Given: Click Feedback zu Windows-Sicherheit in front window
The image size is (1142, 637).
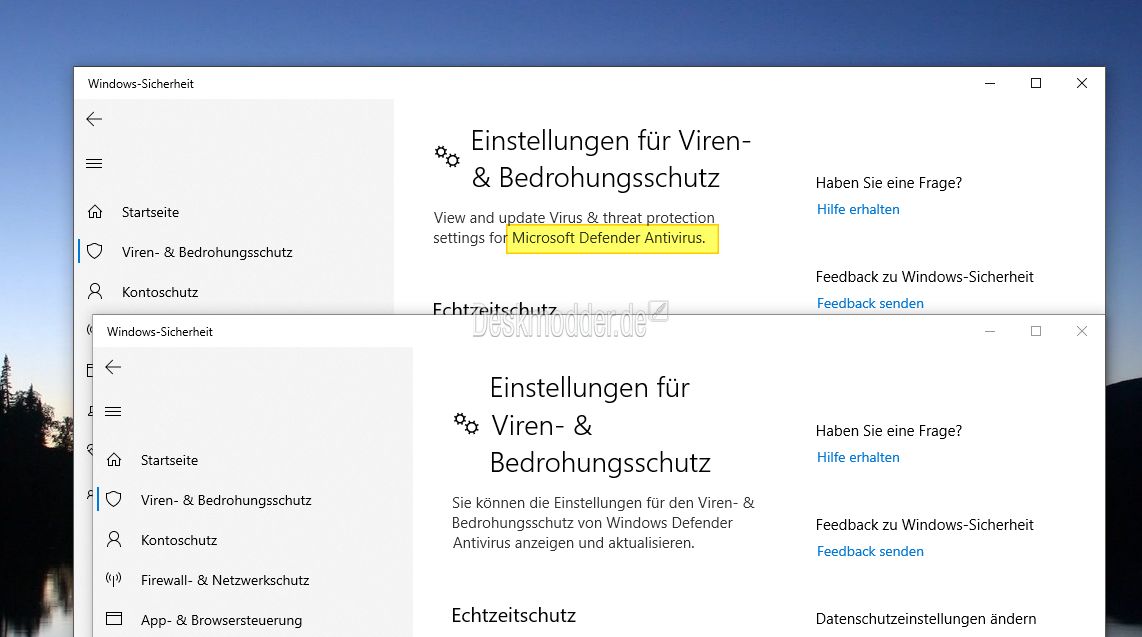Looking at the screenshot, I should [x=924, y=526].
